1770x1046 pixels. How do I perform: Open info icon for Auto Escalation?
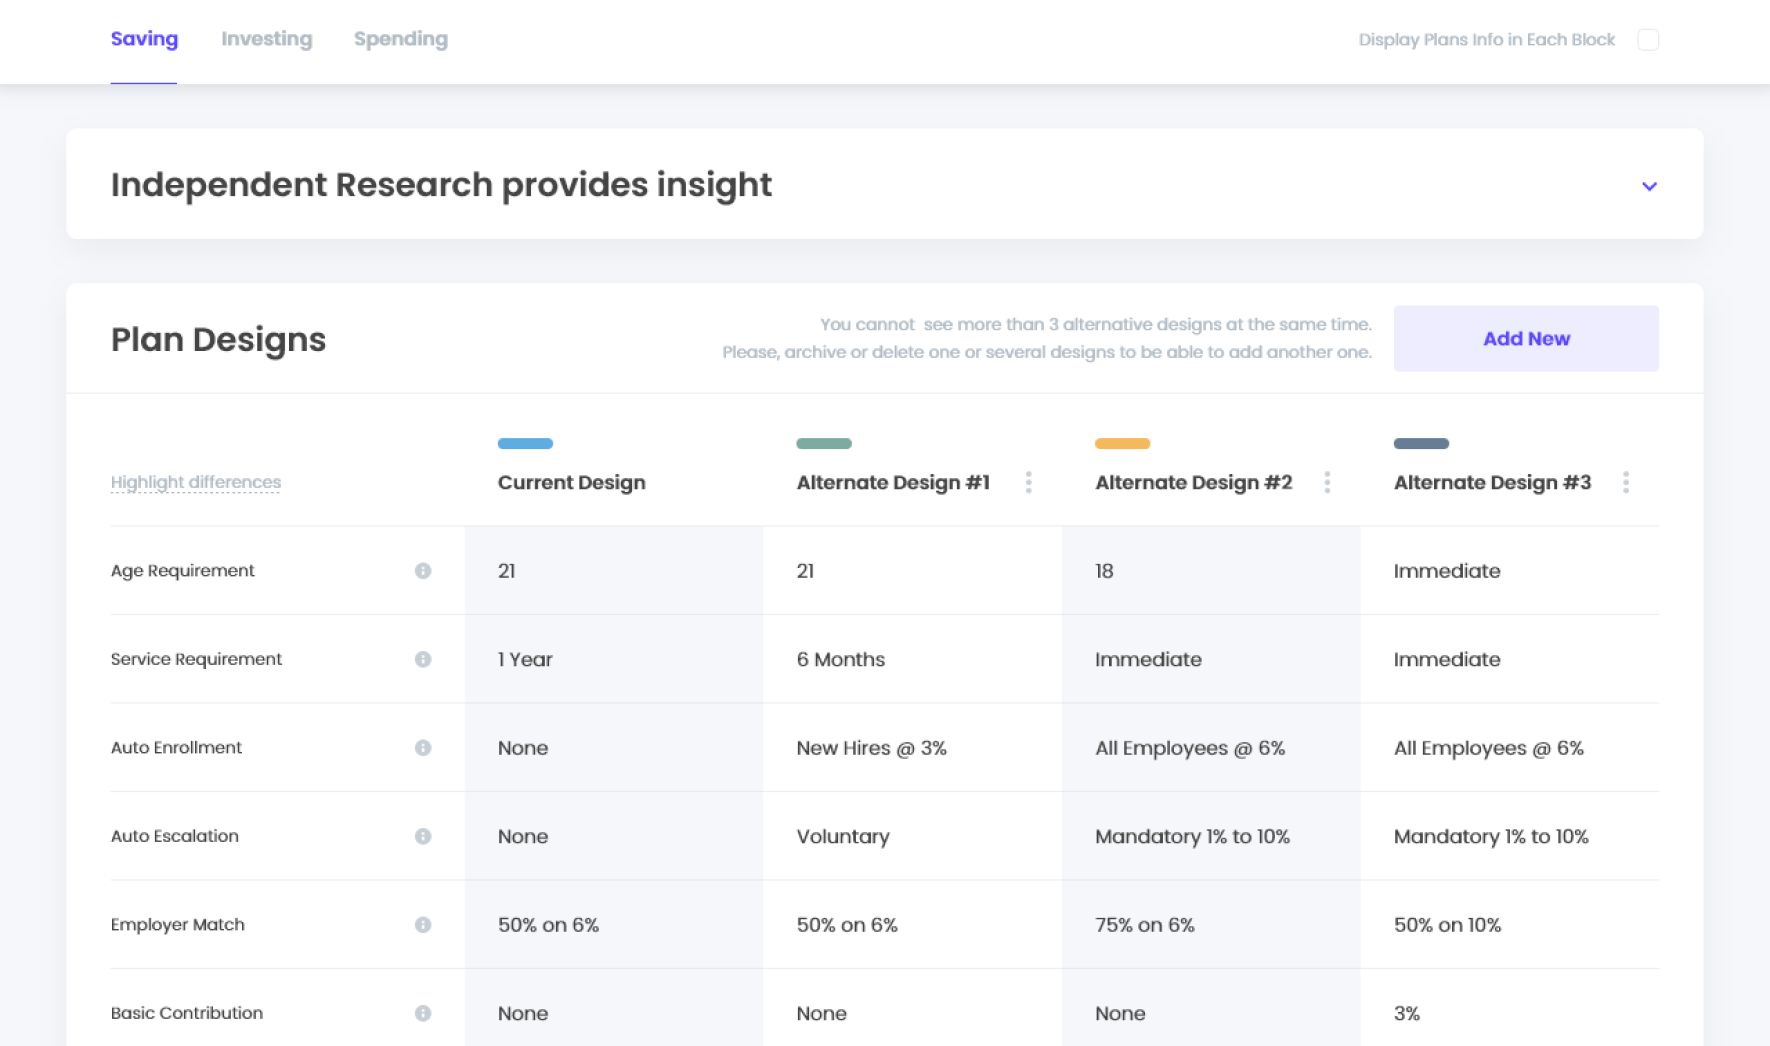423,836
